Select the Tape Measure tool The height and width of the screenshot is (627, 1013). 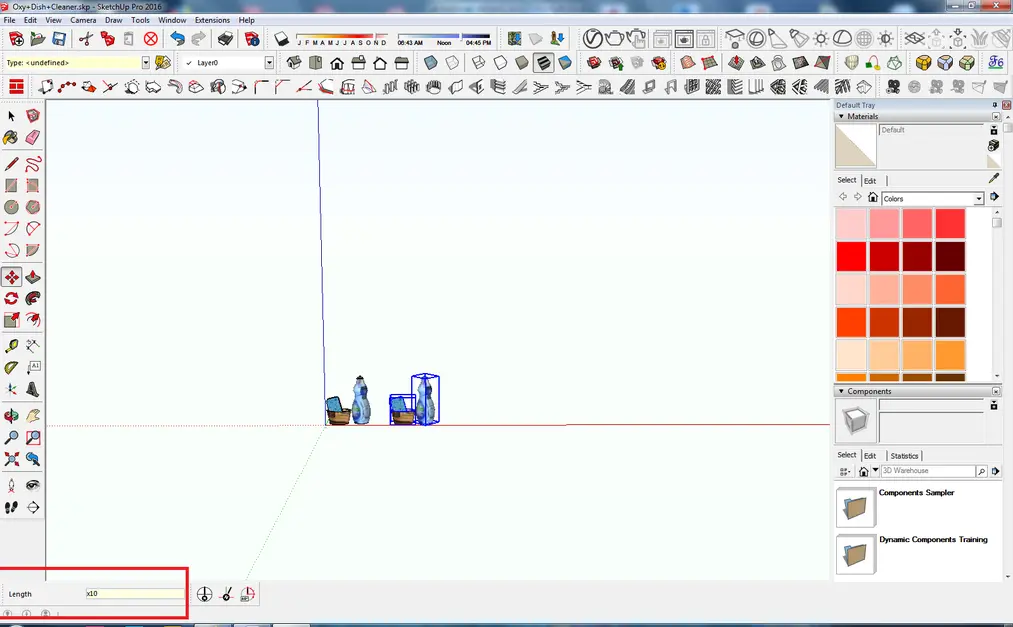point(12,347)
